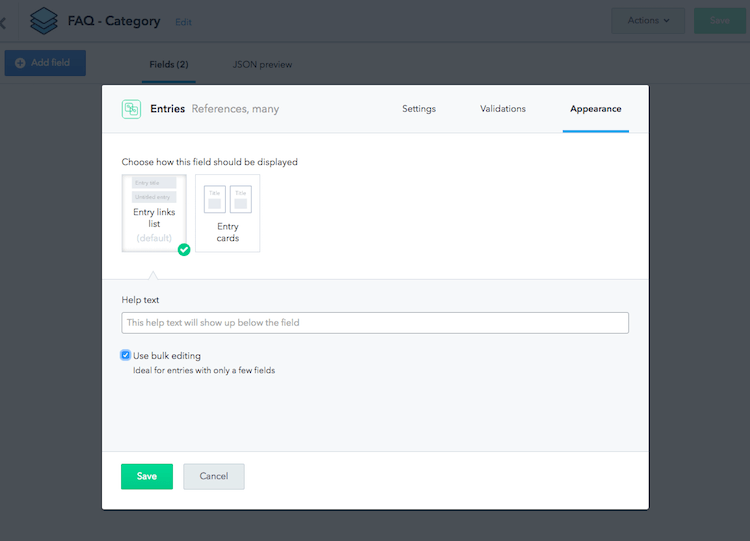Click the 'Help text' label
750x541 pixels.
140,300
